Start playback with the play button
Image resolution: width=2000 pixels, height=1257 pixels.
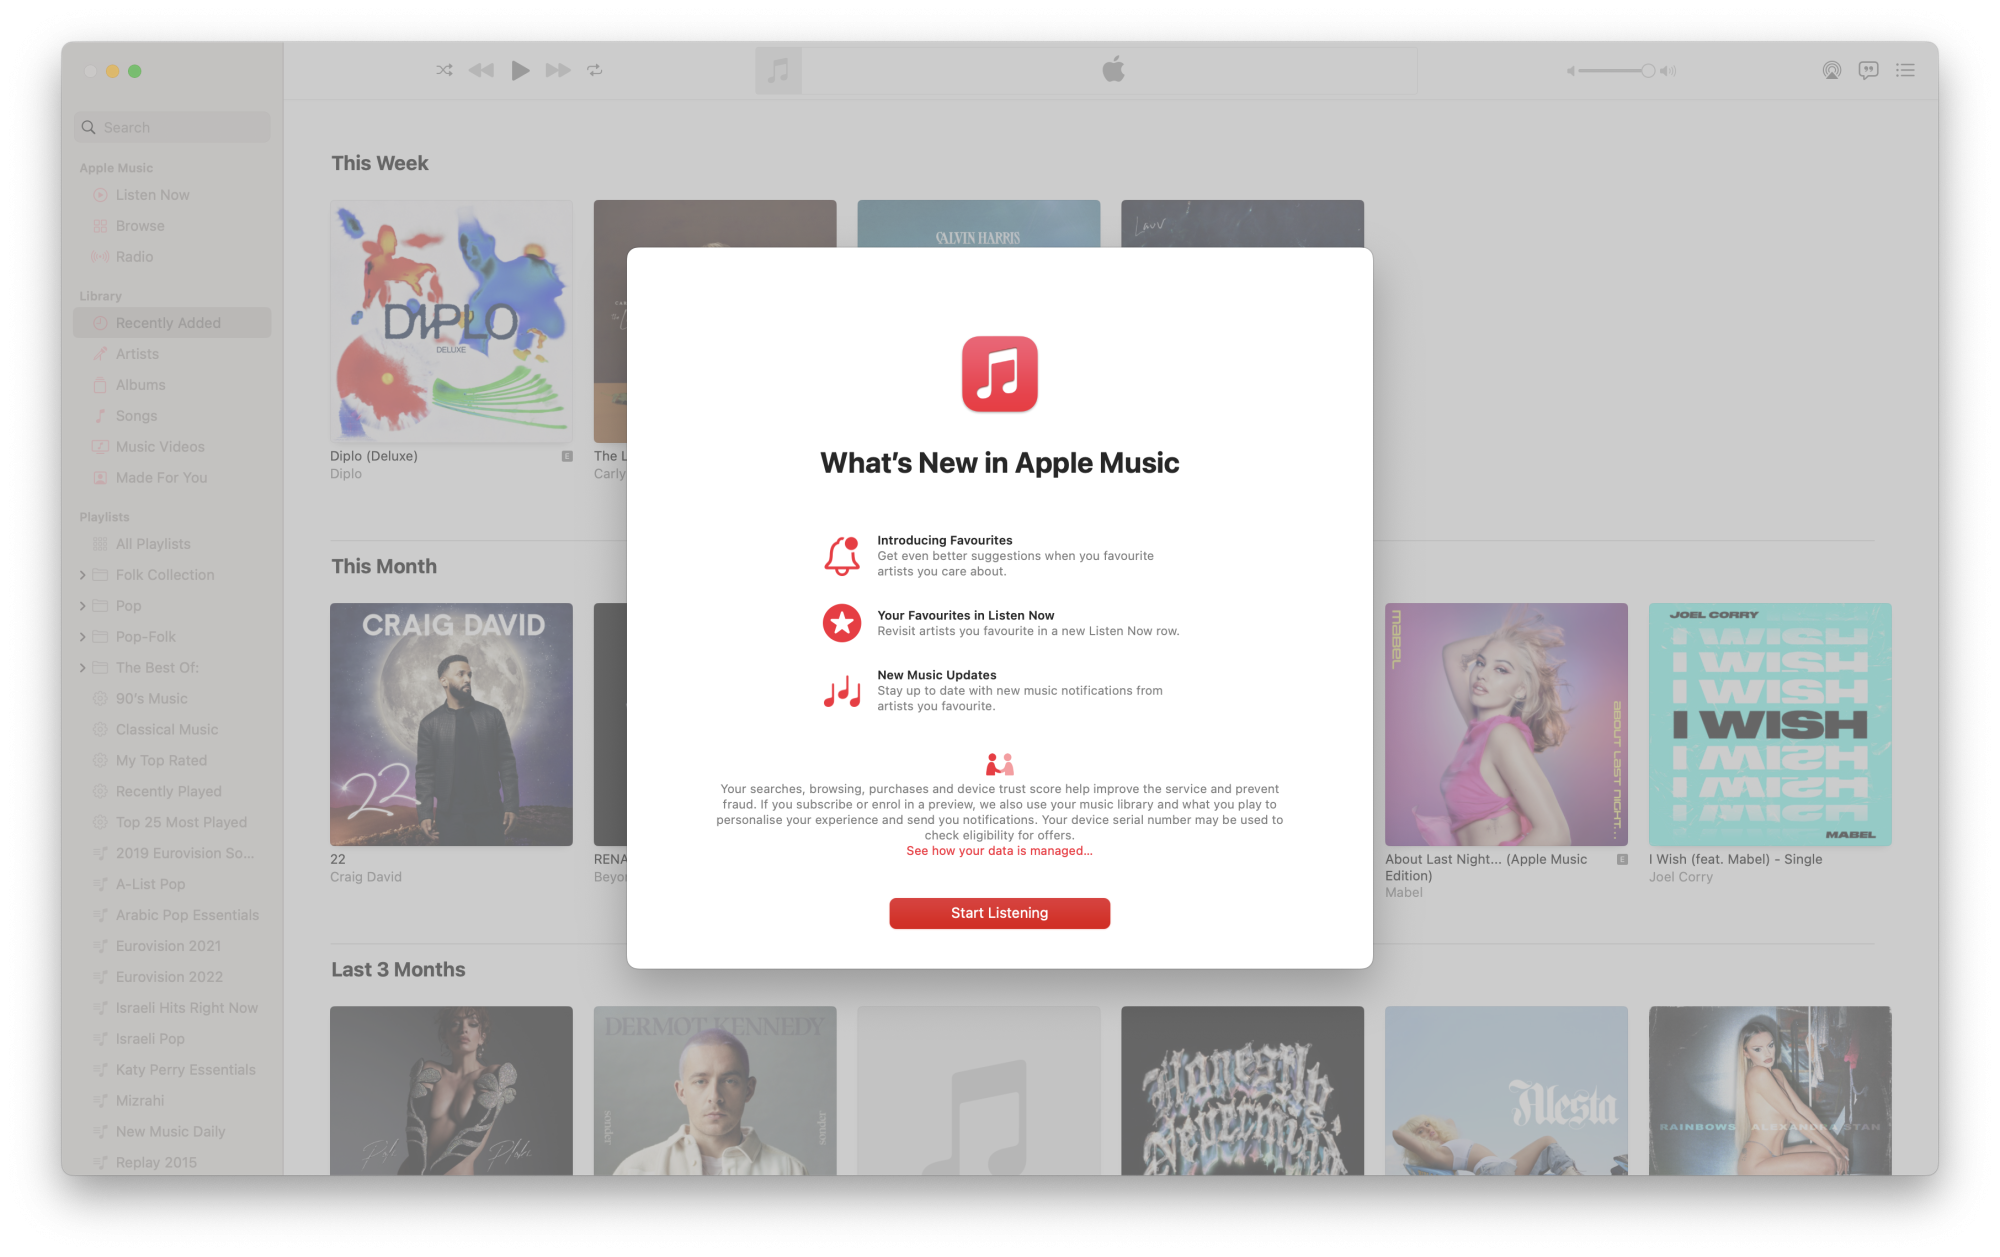tap(520, 70)
